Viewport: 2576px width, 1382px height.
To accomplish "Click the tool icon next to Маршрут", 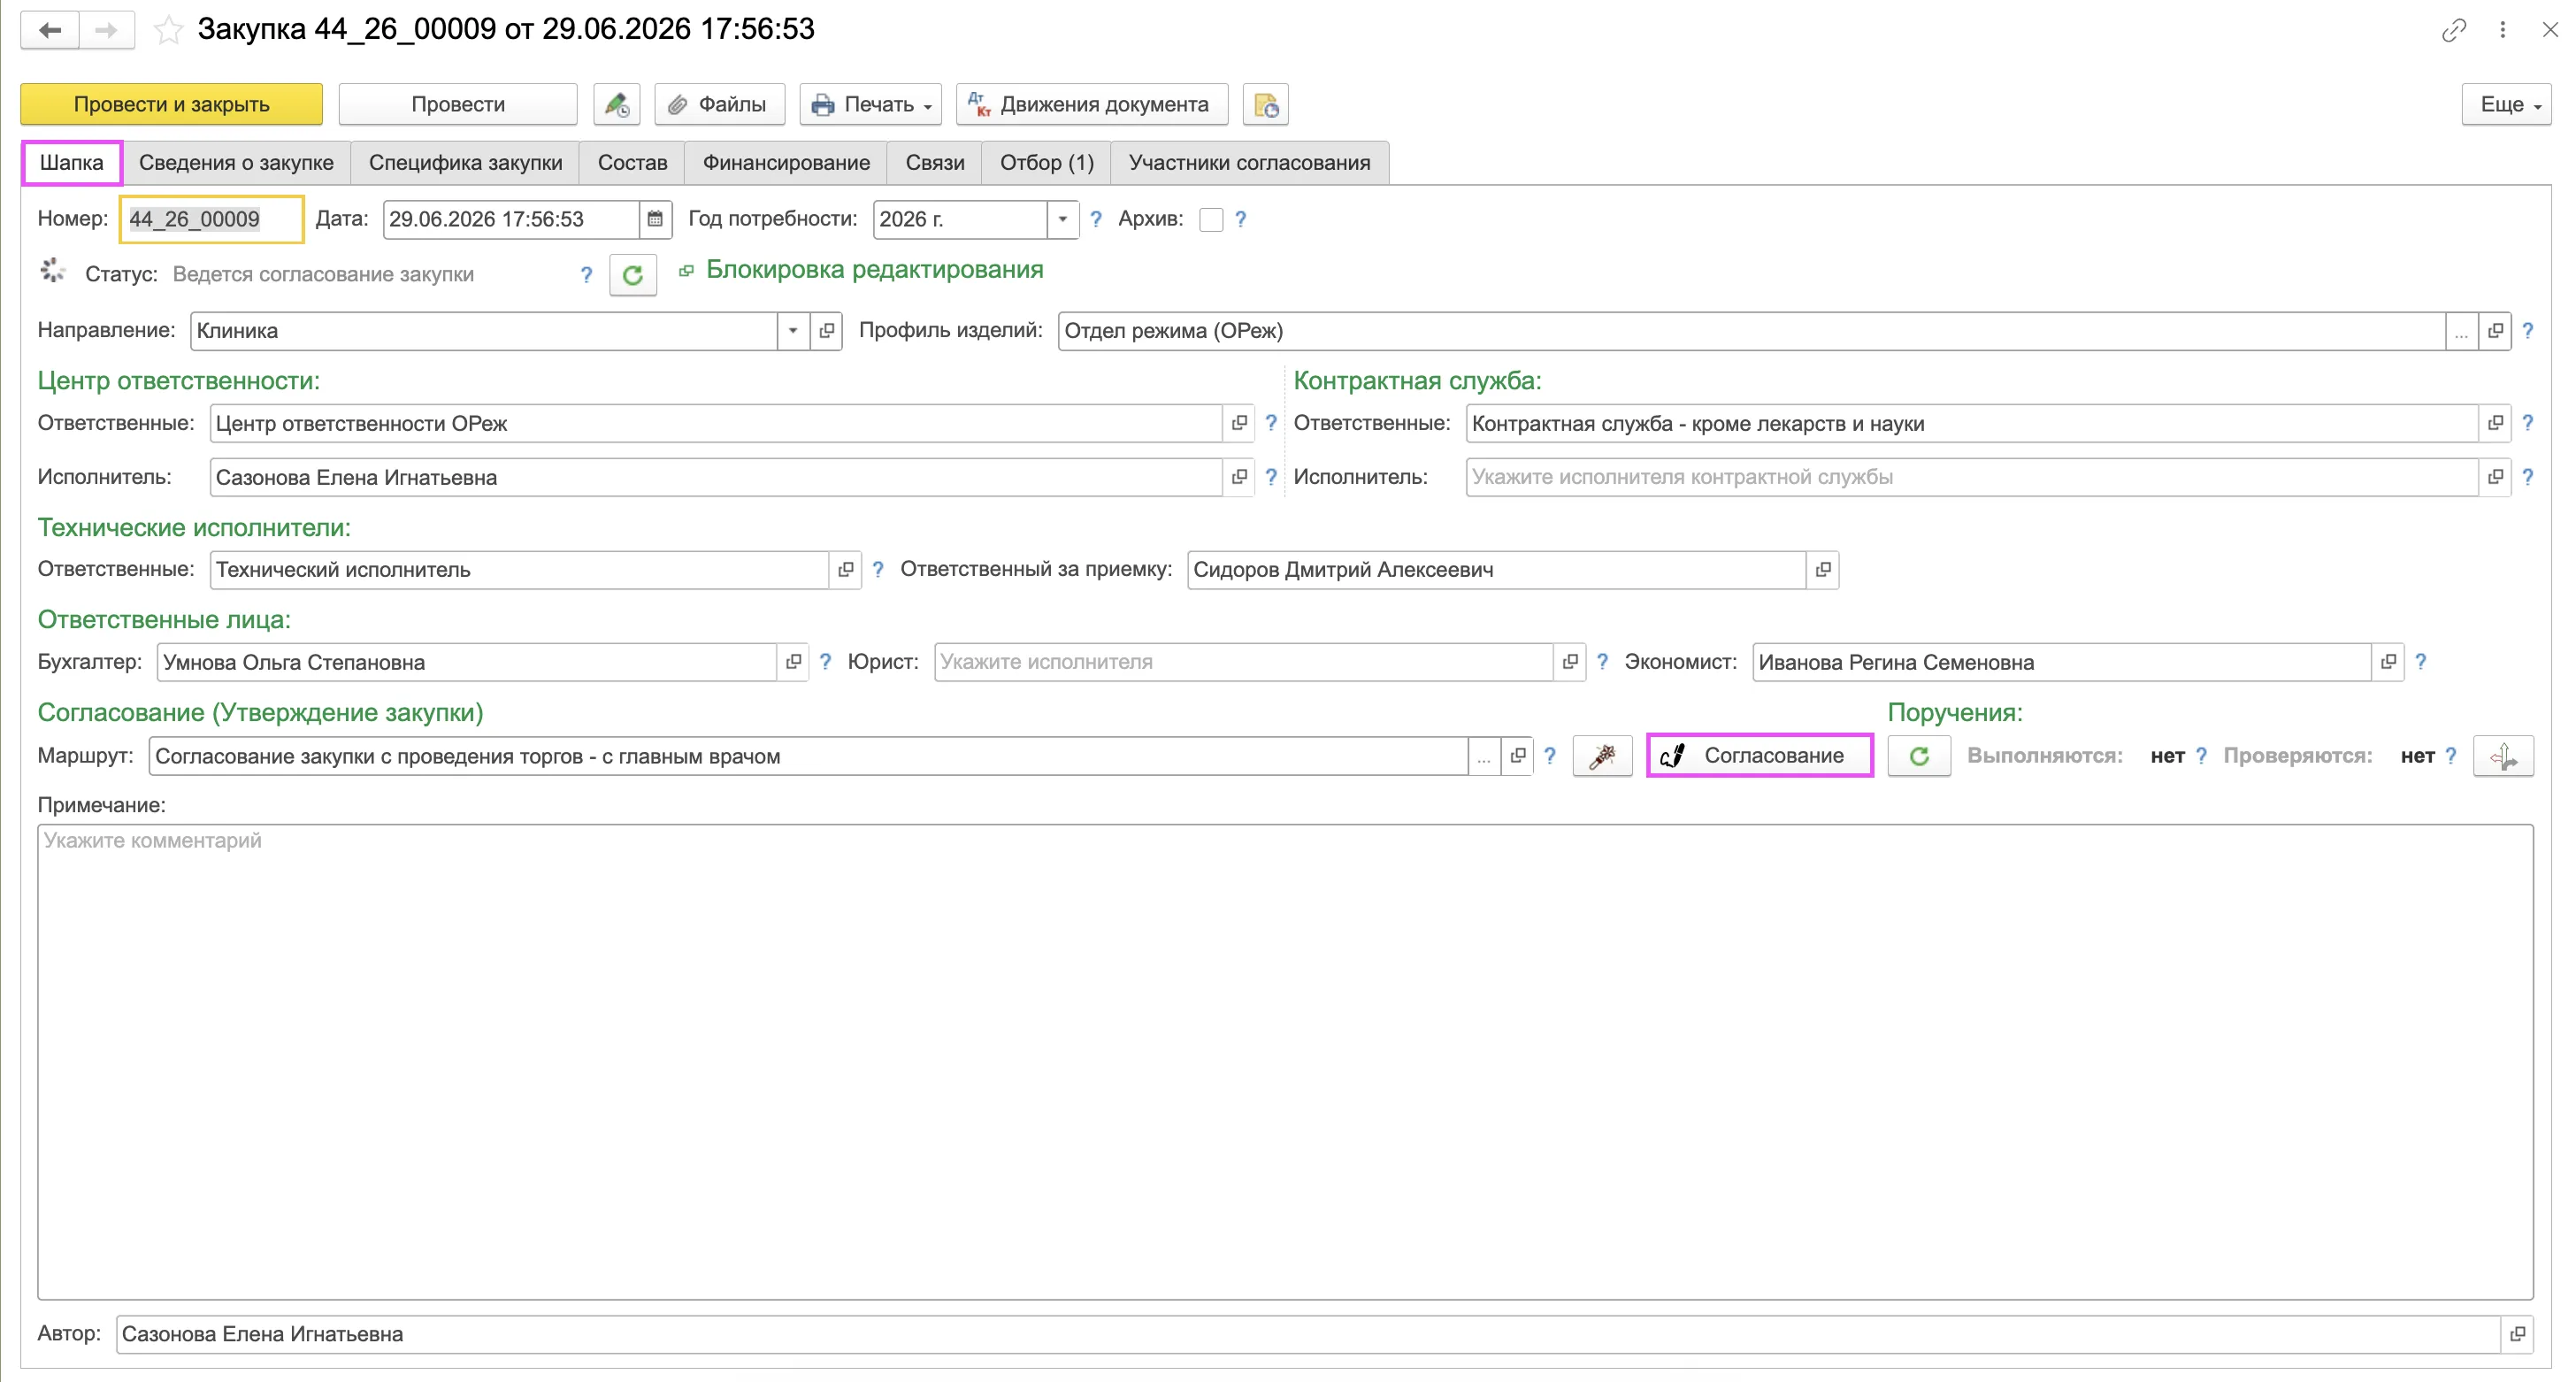I will (1602, 756).
